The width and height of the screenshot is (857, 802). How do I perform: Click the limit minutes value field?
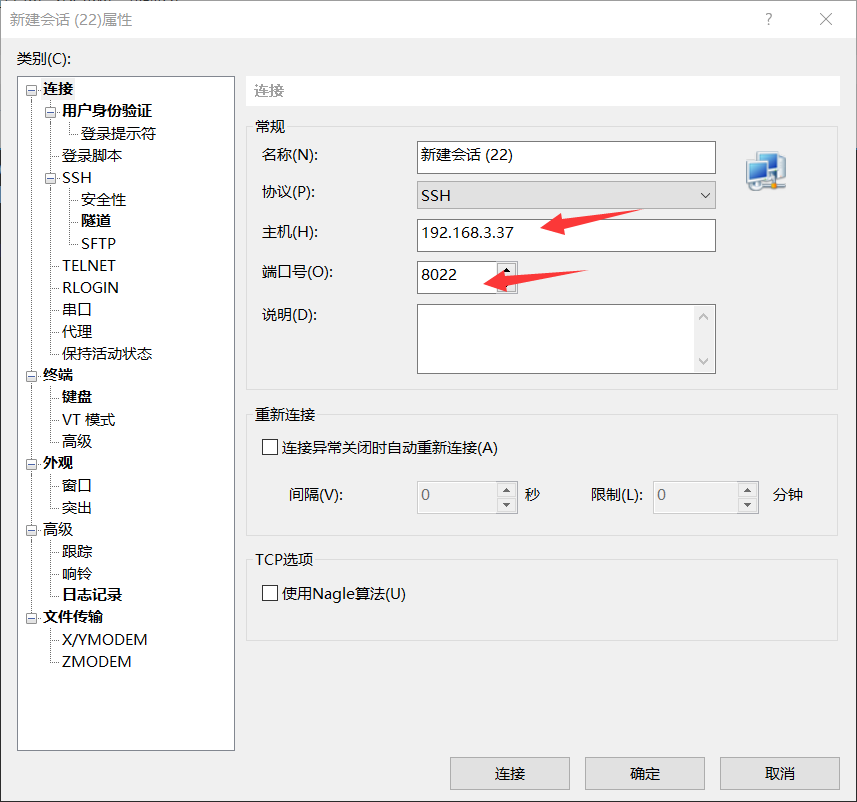(x=696, y=497)
